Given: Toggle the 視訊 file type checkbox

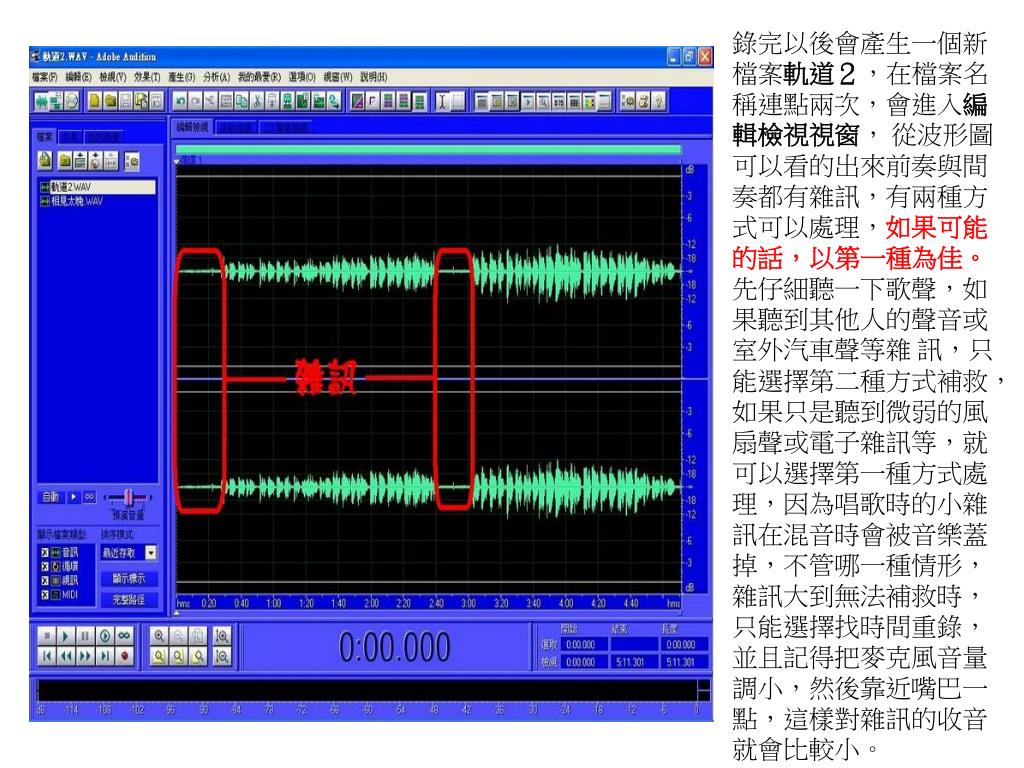Looking at the screenshot, I should 45,580.
